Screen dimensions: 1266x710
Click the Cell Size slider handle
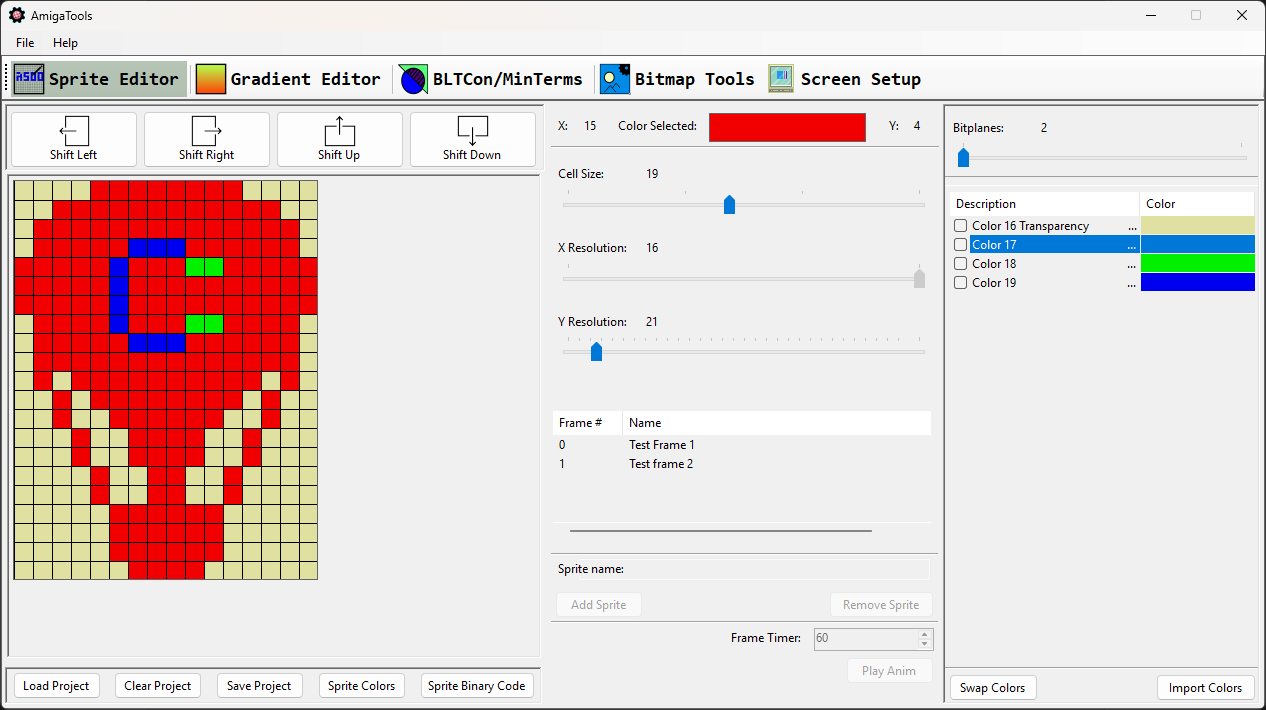pyautogui.click(x=729, y=205)
